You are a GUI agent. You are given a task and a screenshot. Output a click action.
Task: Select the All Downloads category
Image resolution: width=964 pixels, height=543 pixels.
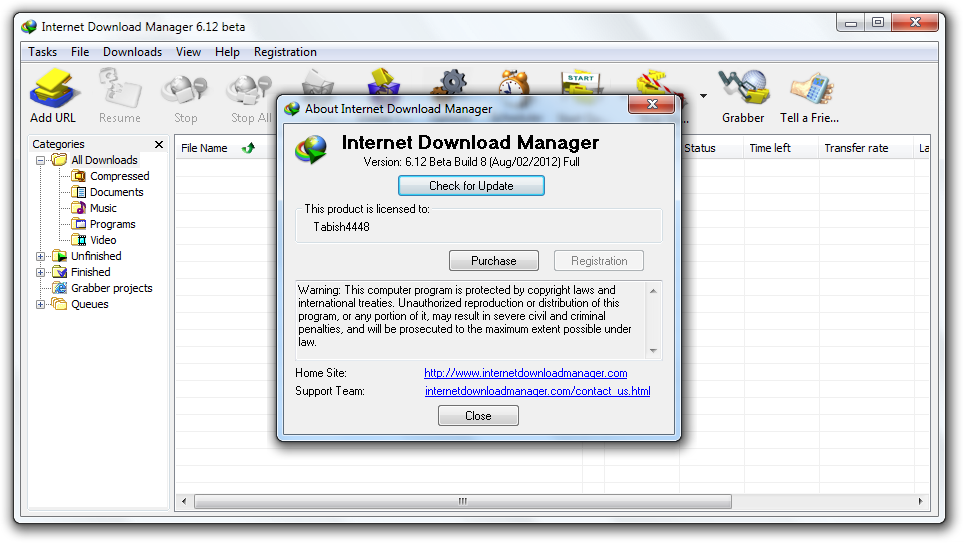pyautogui.click(x=104, y=160)
